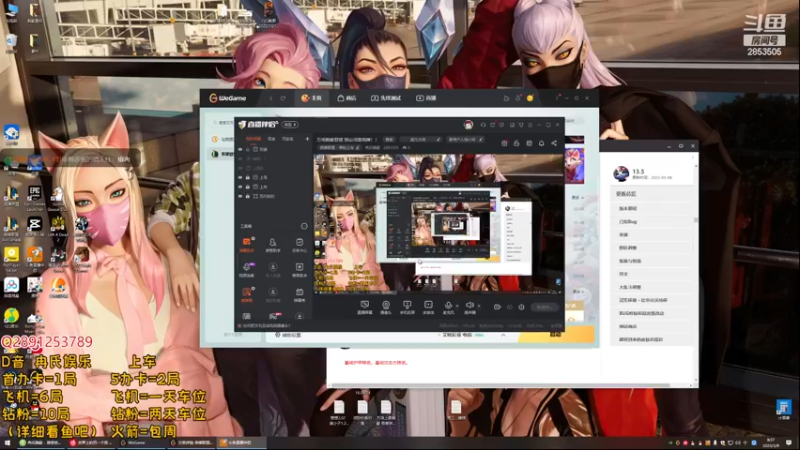Click the WeGame logo
The width and height of the screenshot is (800, 450).
[x=228, y=98]
